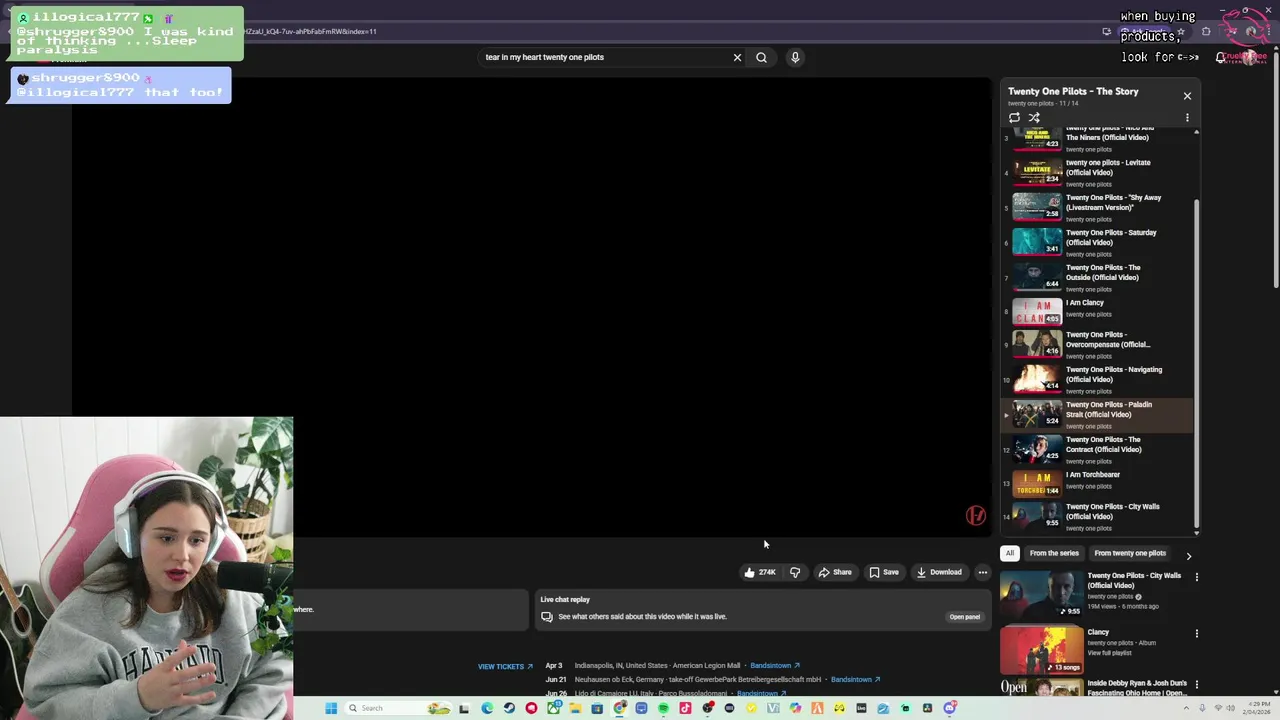Like the video with 274K thumbs up
1280x720 pixels.
(x=760, y=572)
